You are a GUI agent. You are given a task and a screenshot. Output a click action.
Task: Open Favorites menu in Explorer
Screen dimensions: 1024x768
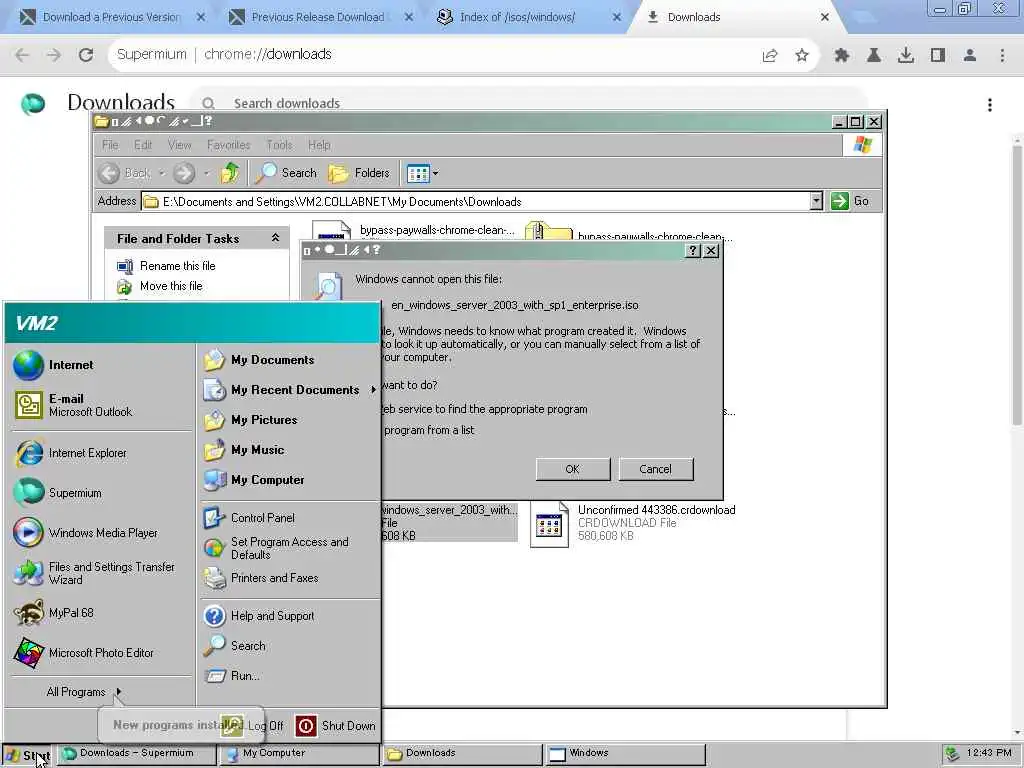pos(229,145)
